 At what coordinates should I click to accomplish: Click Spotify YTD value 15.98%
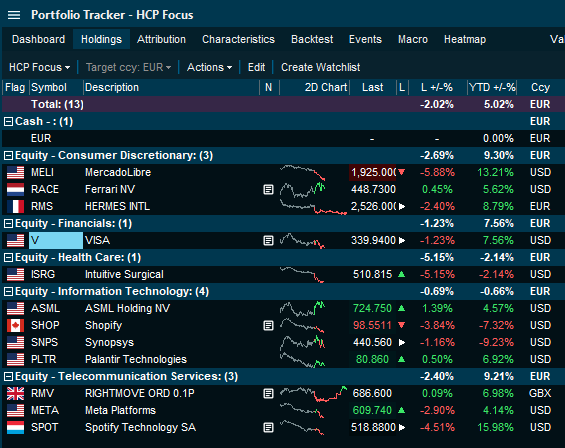tap(495, 427)
